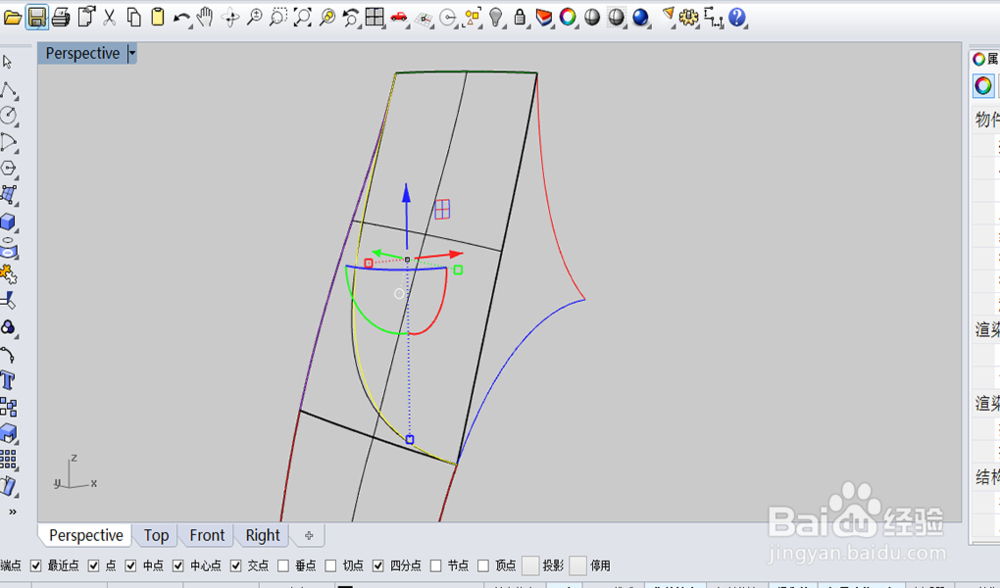Open the Perspective viewport dropdown arrow
This screenshot has width=1000, height=588.
tap(132, 53)
